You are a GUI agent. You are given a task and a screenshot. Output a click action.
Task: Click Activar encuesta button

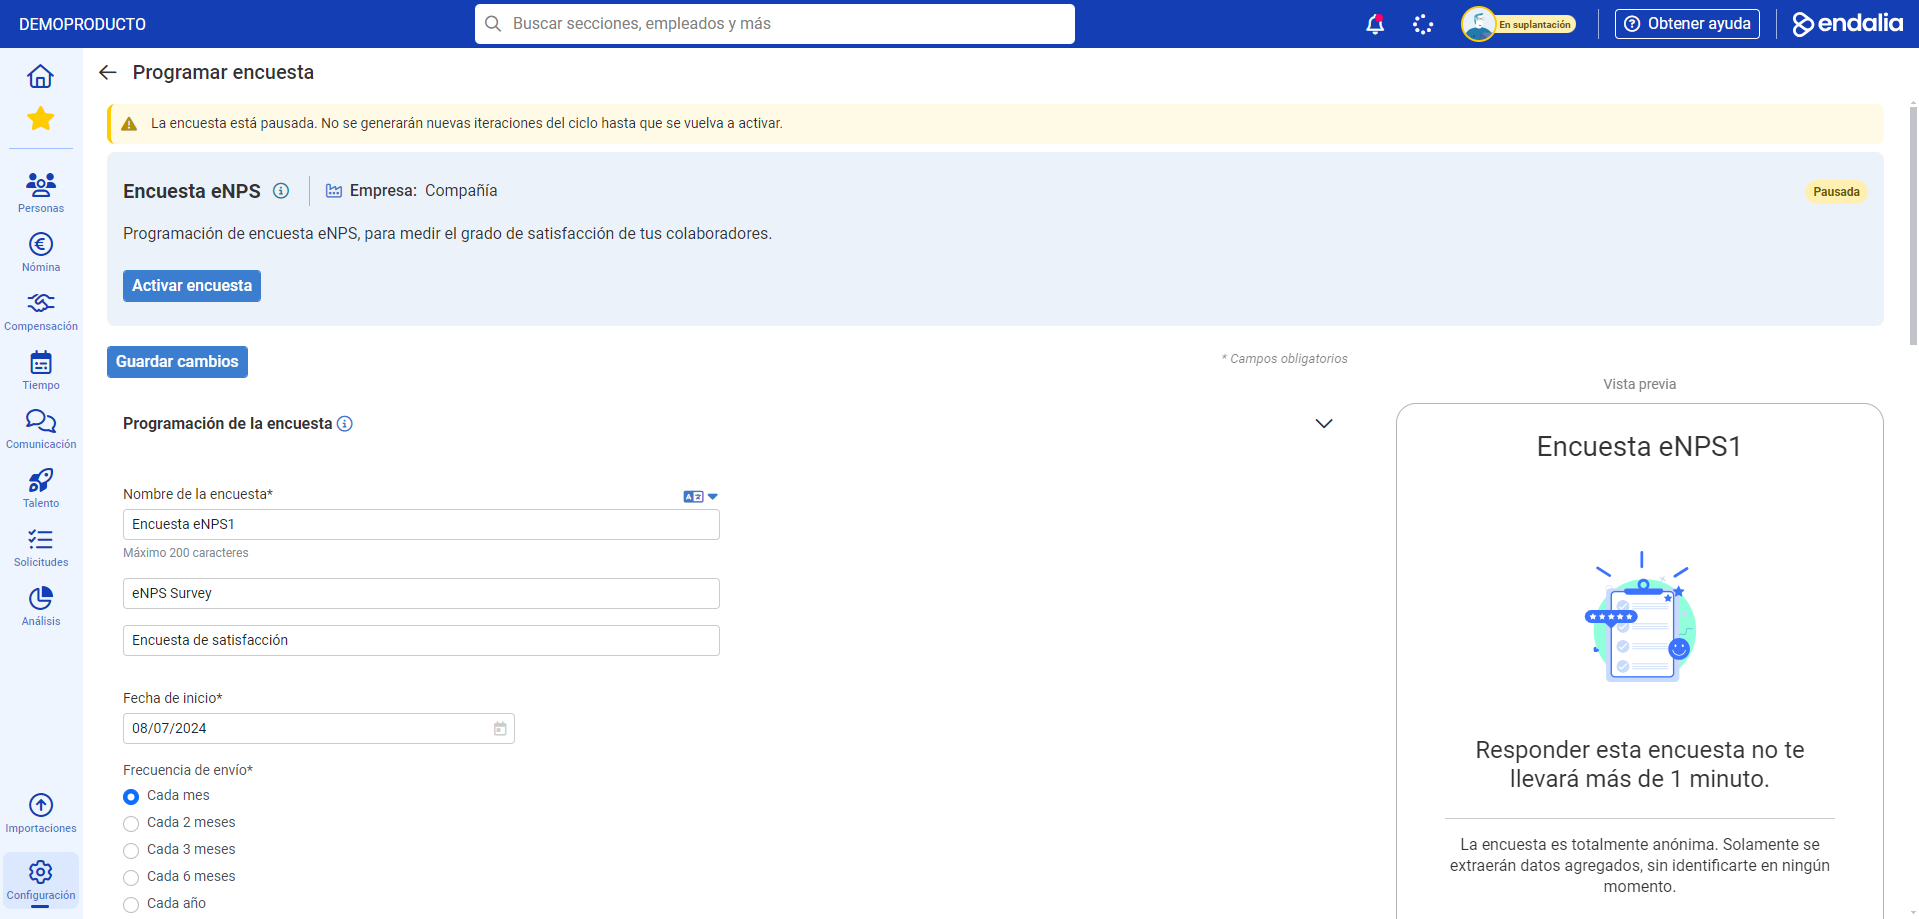(192, 286)
